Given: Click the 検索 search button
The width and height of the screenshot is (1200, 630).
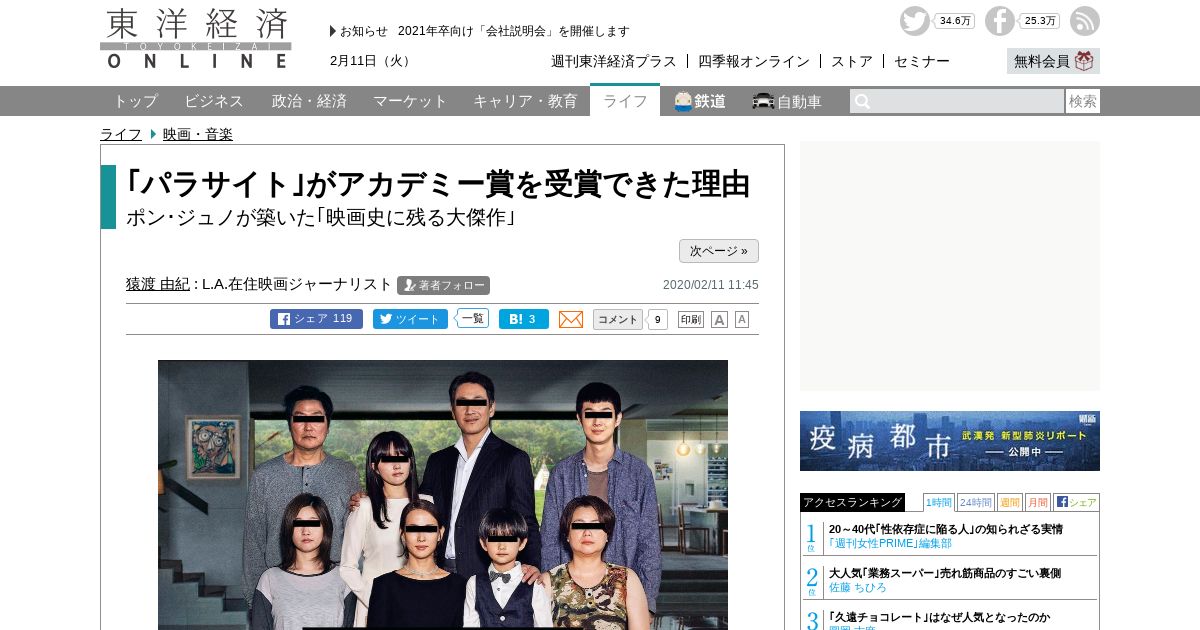Looking at the screenshot, I should point(1083,101).
